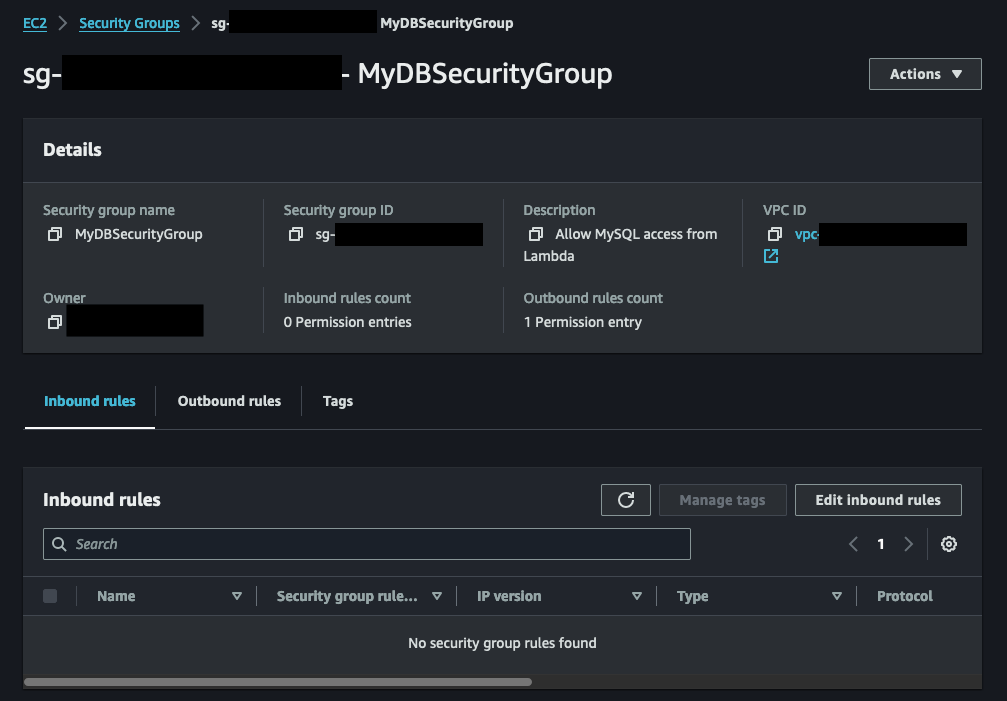The height and width of the screenshot is (701, 1007).
Task: Switch to the Outbound rules tab
Action: coord(229,401)
